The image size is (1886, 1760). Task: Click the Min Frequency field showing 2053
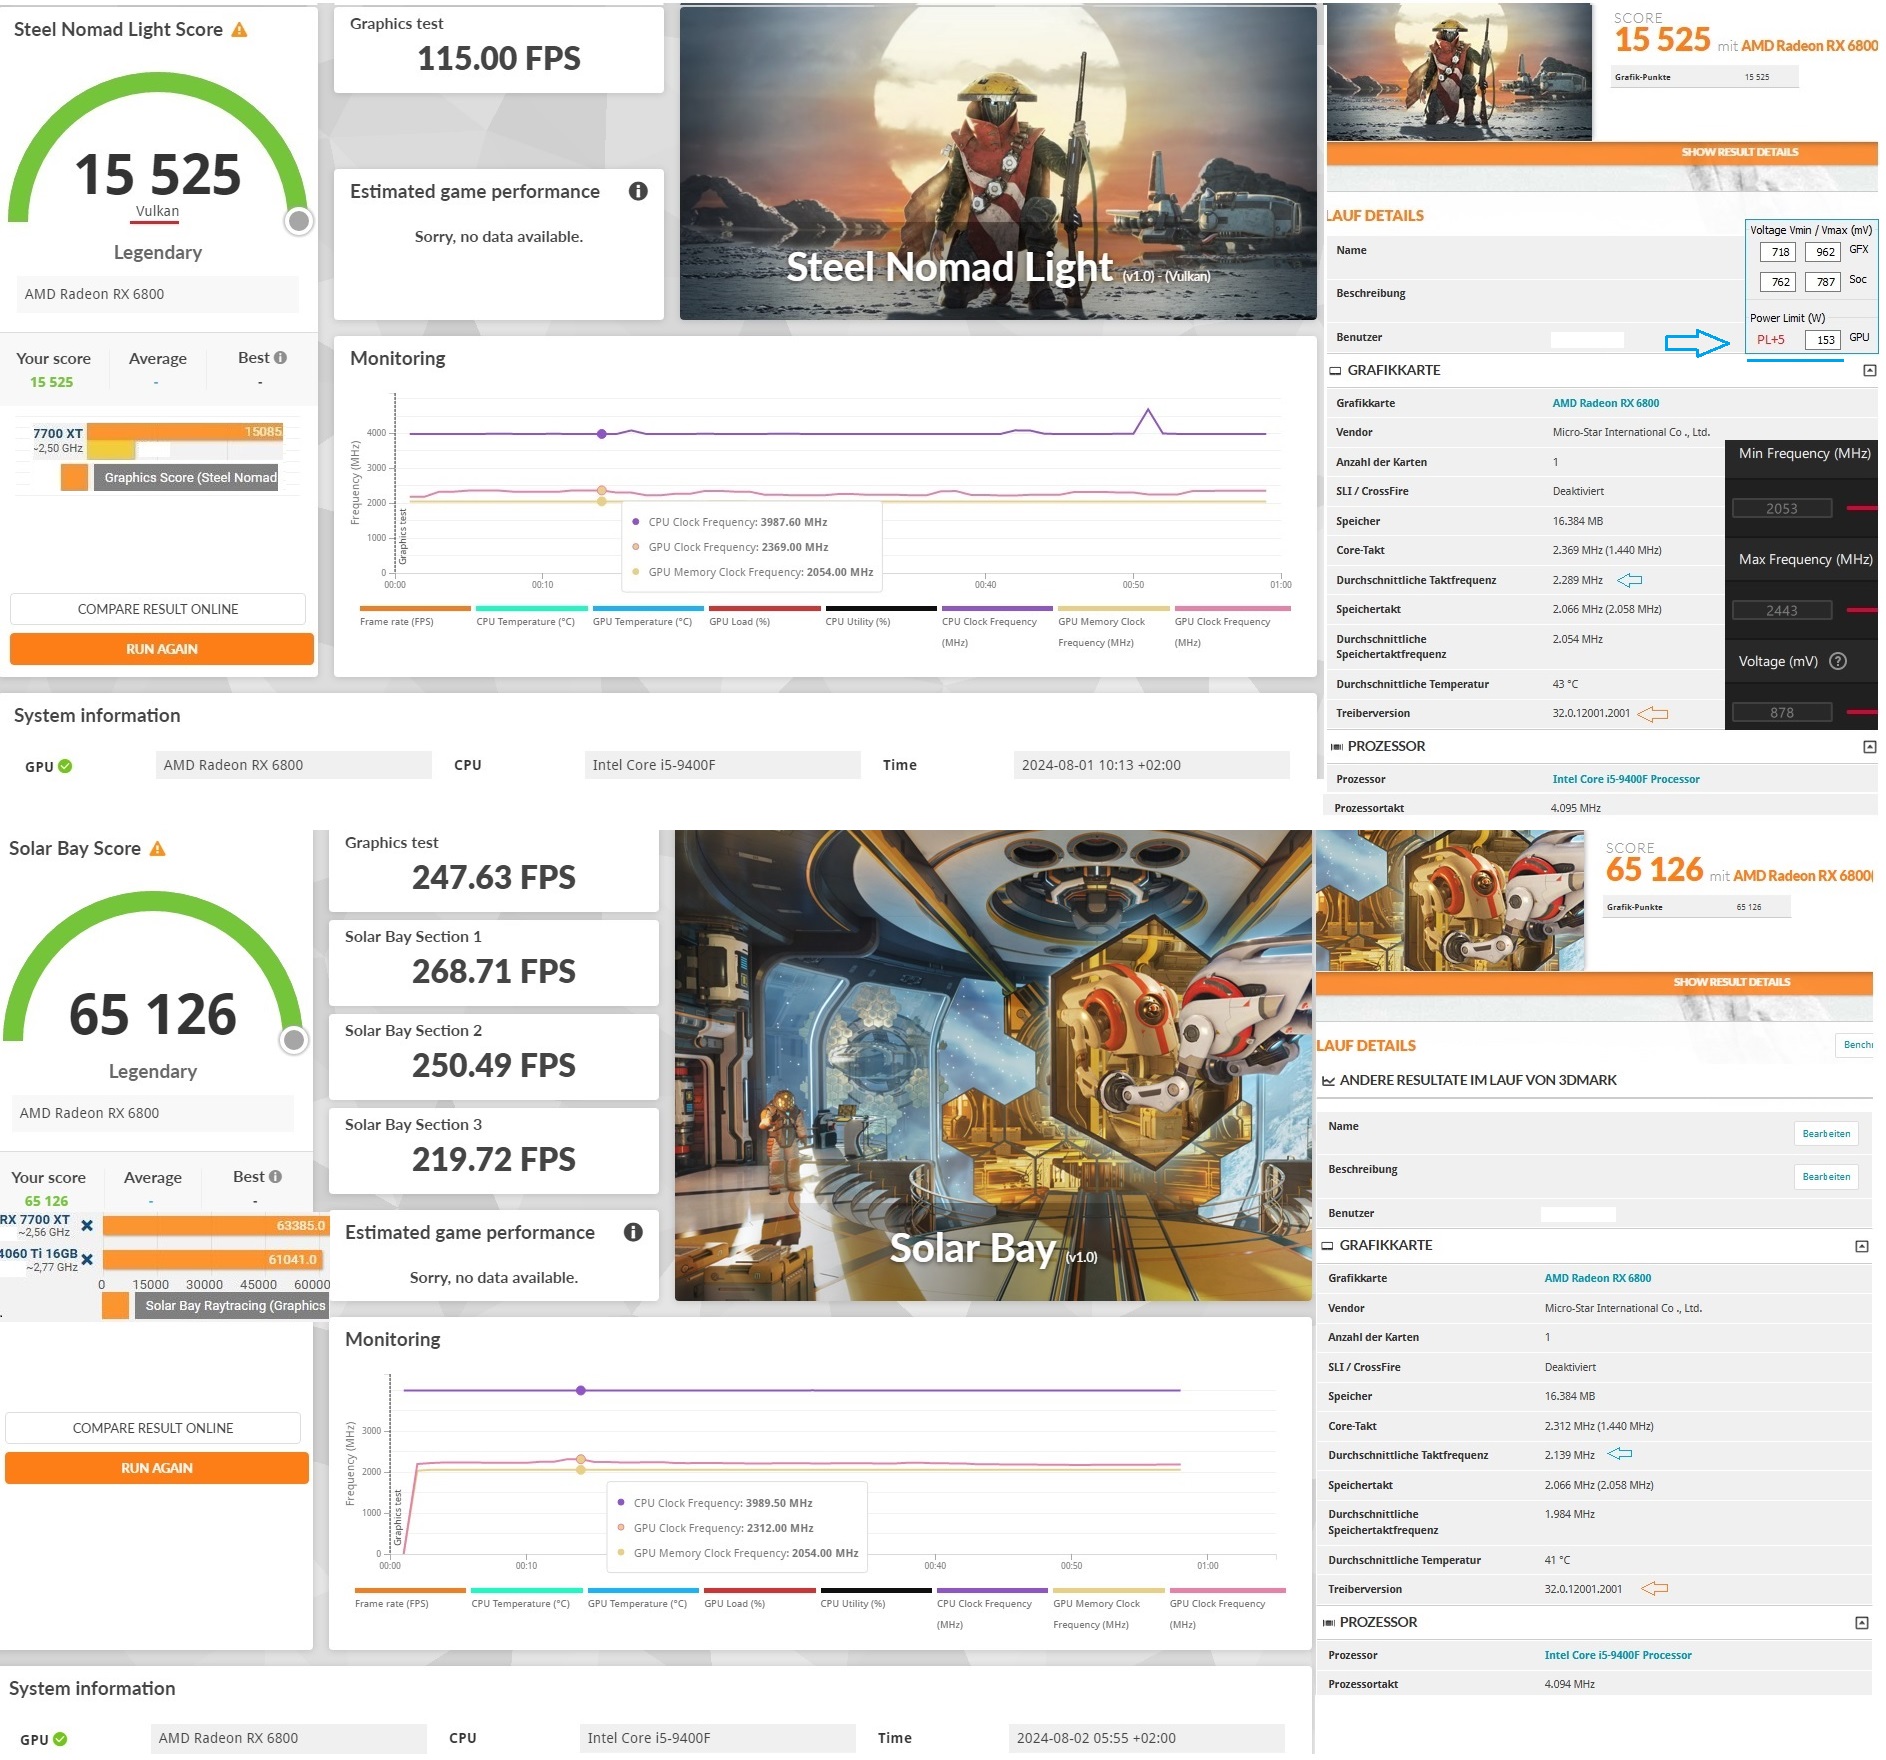point(1781,509)
